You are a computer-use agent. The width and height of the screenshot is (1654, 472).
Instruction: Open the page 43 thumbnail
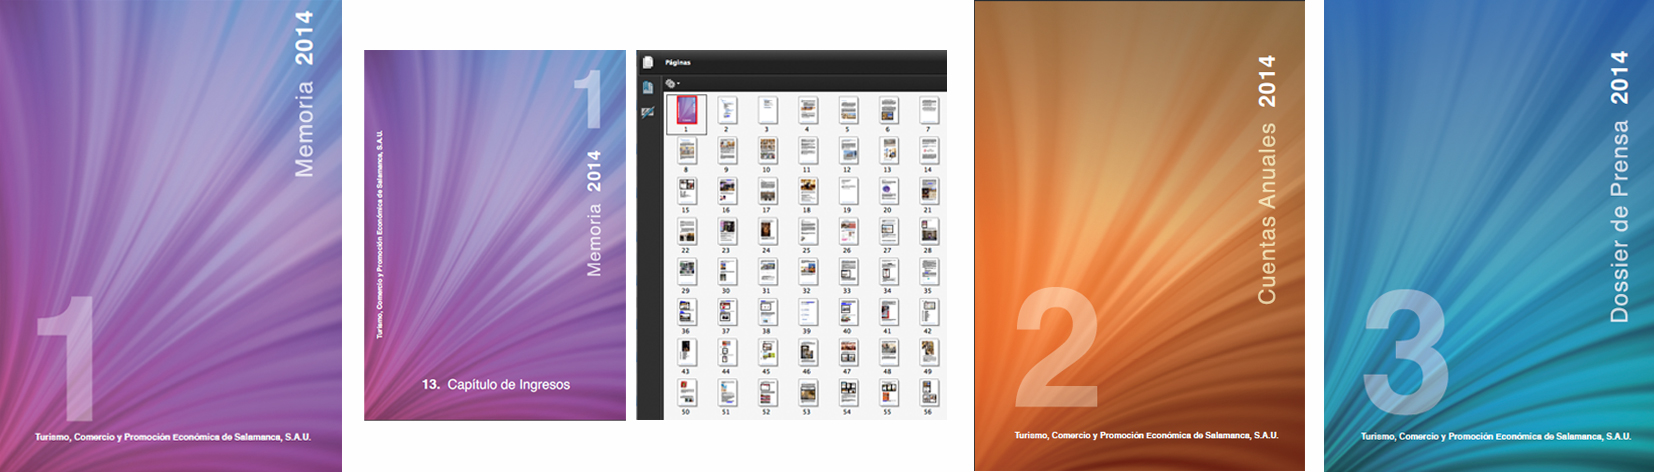click(686, 351)
